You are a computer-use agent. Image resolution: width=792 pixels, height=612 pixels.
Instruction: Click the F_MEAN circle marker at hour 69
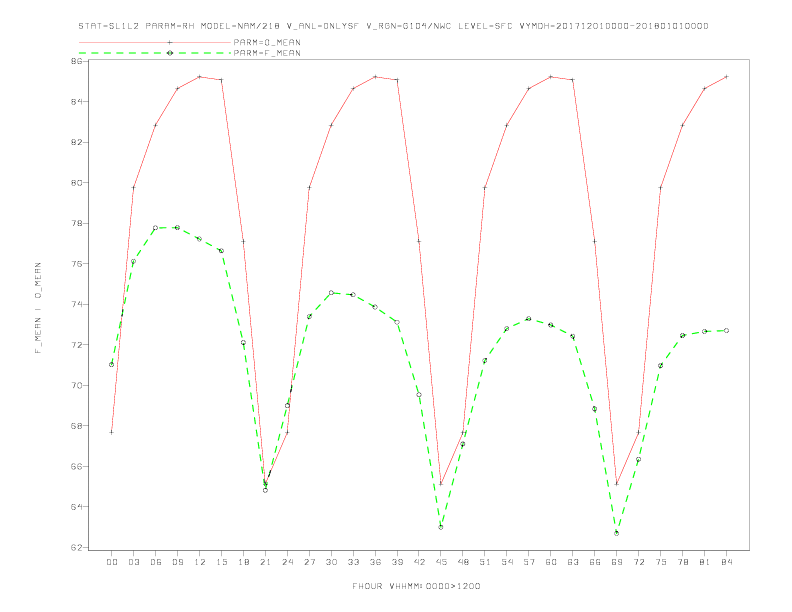coord(617,533)
